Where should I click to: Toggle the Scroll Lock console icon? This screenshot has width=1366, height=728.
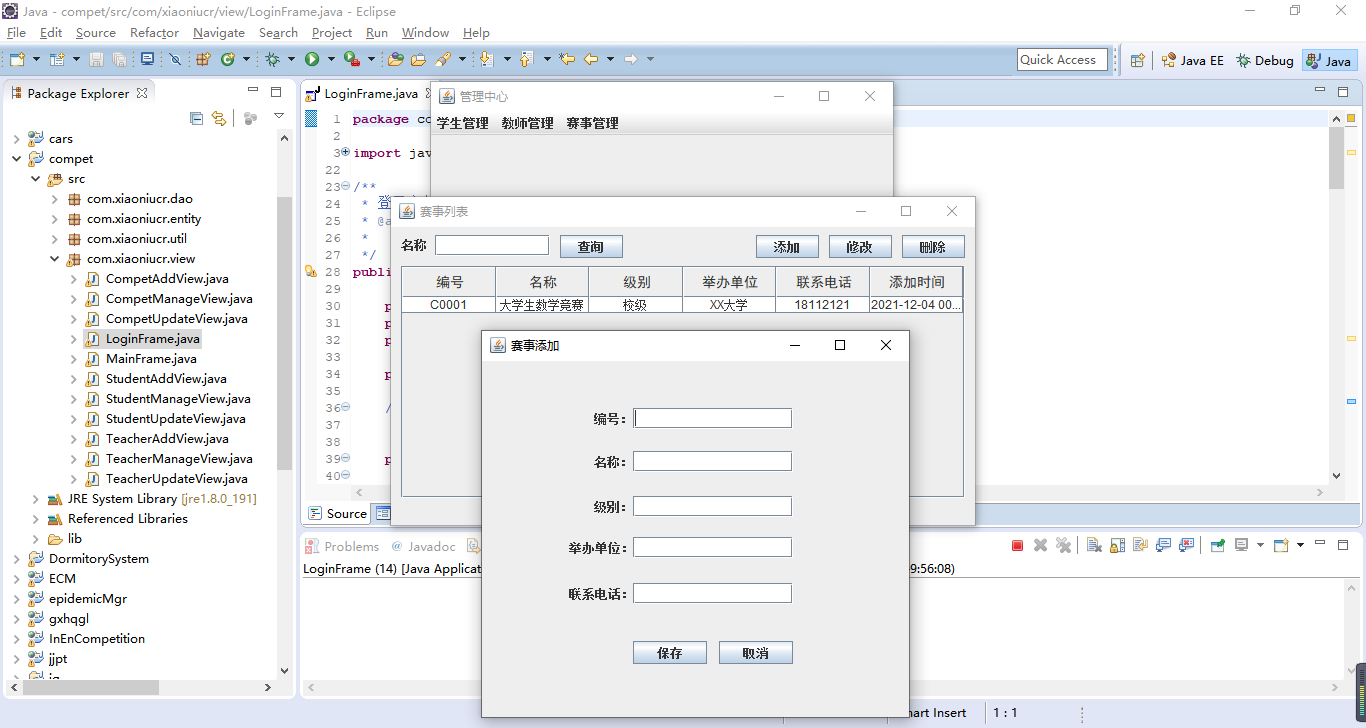[x=1117, y=545]
